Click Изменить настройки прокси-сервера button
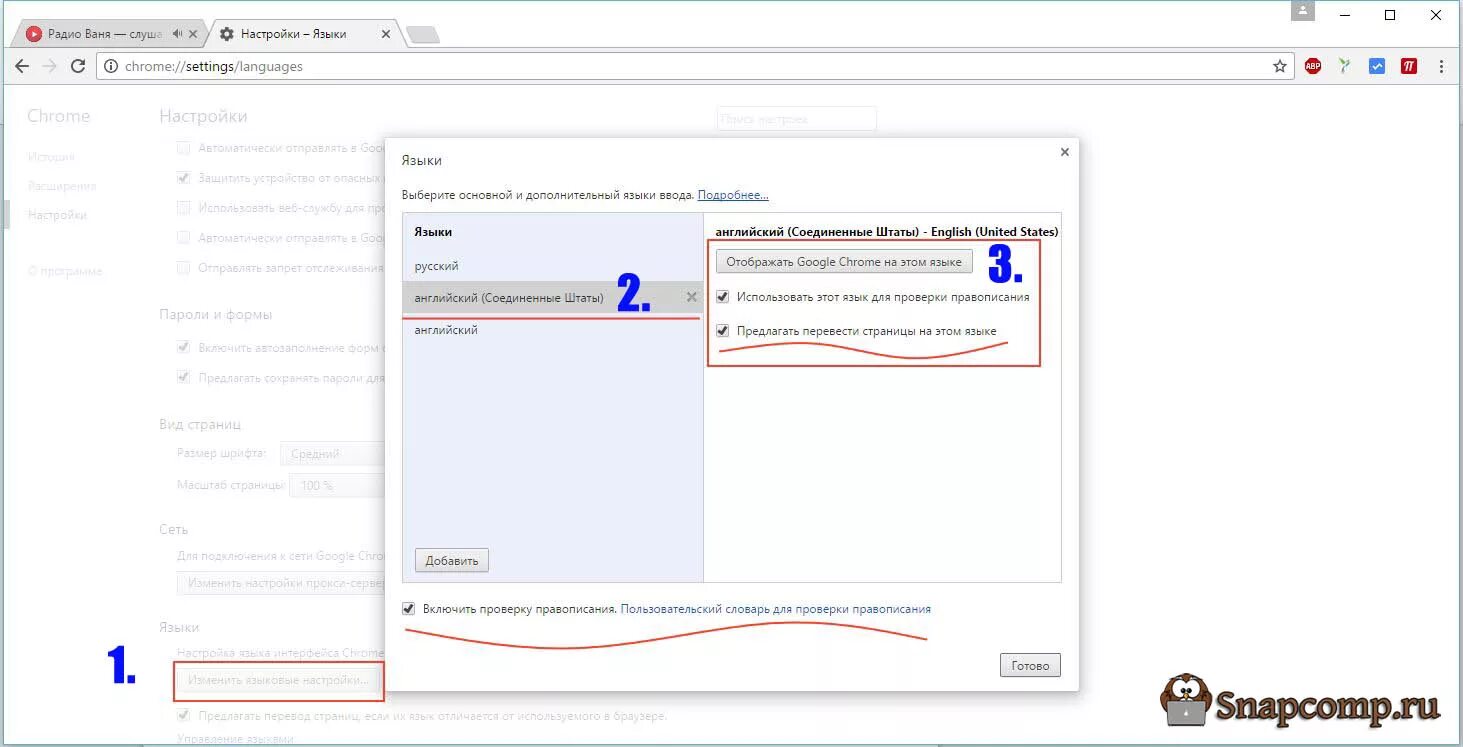 [x=281, y=583]
